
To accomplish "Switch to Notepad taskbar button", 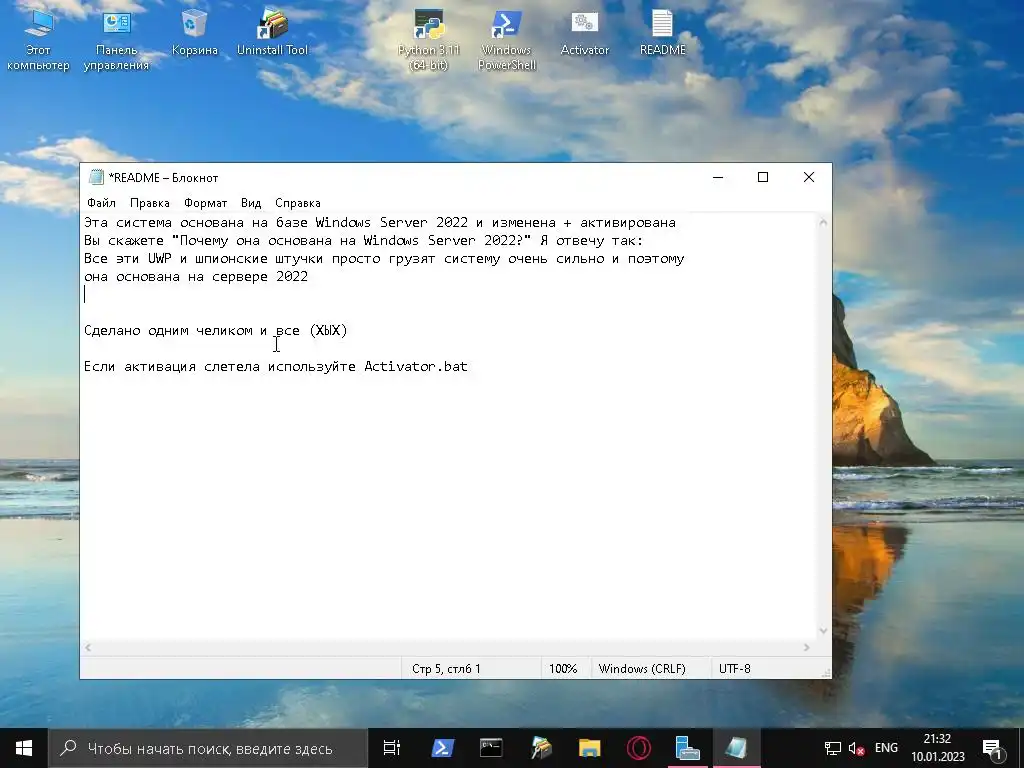I will [736, 748].
